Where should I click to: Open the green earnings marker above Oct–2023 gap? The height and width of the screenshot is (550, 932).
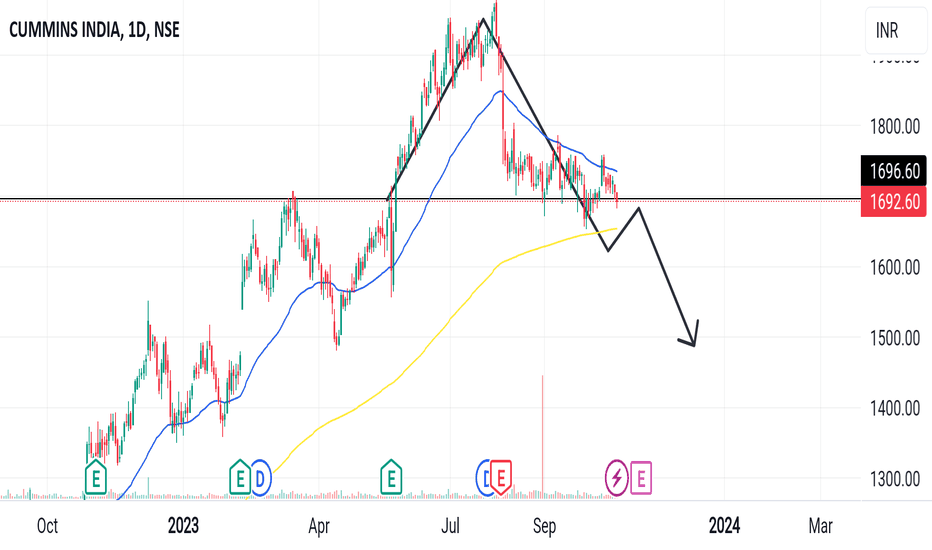point(96,477)
